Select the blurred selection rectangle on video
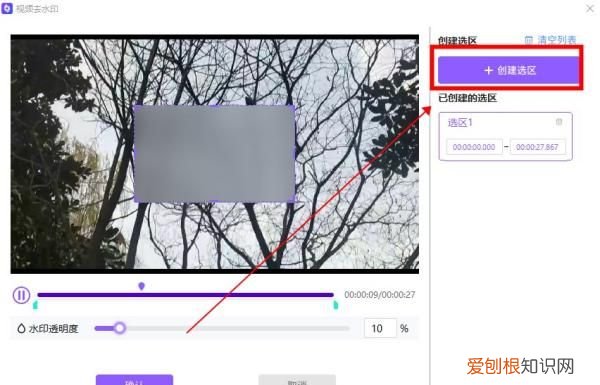 pyautogui.click(x=214, y=153)
